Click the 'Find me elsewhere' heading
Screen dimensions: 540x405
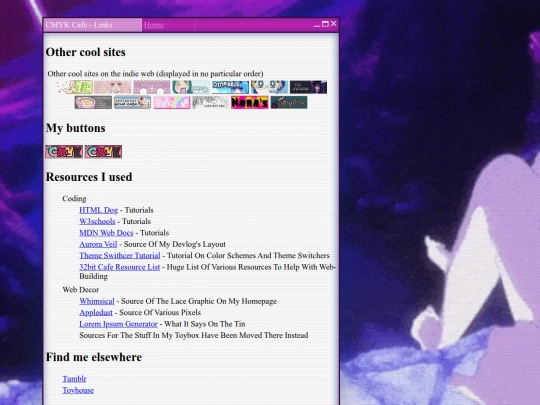click(94, 357)
